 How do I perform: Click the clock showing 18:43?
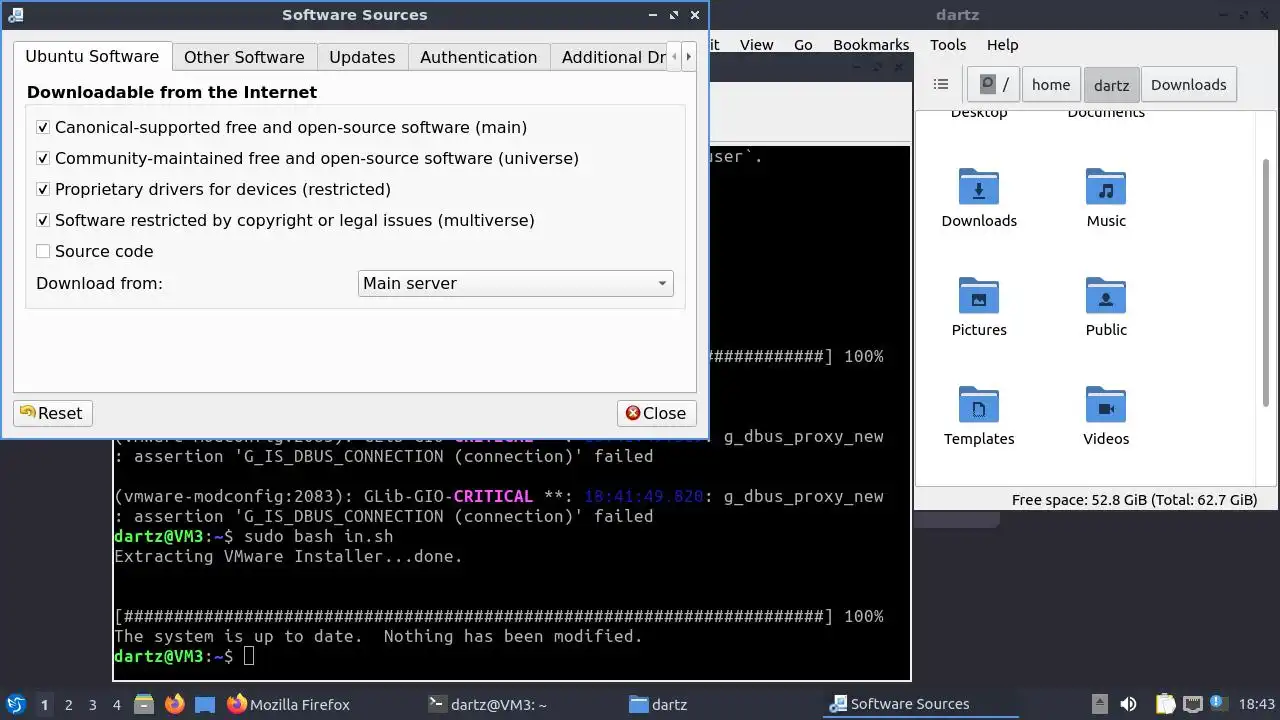(x=1257, y=704)
